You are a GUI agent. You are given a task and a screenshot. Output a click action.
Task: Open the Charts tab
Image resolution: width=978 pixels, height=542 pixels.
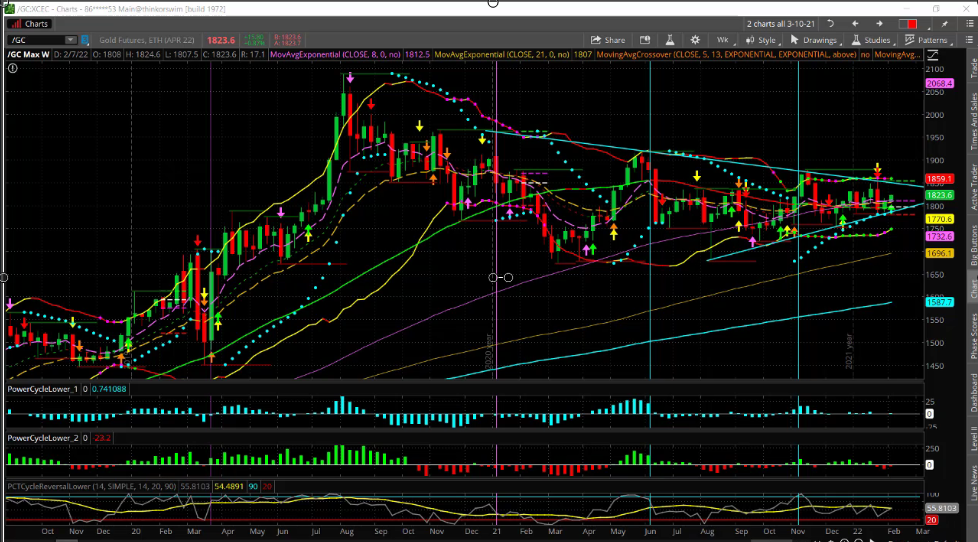tap(29, 24)
